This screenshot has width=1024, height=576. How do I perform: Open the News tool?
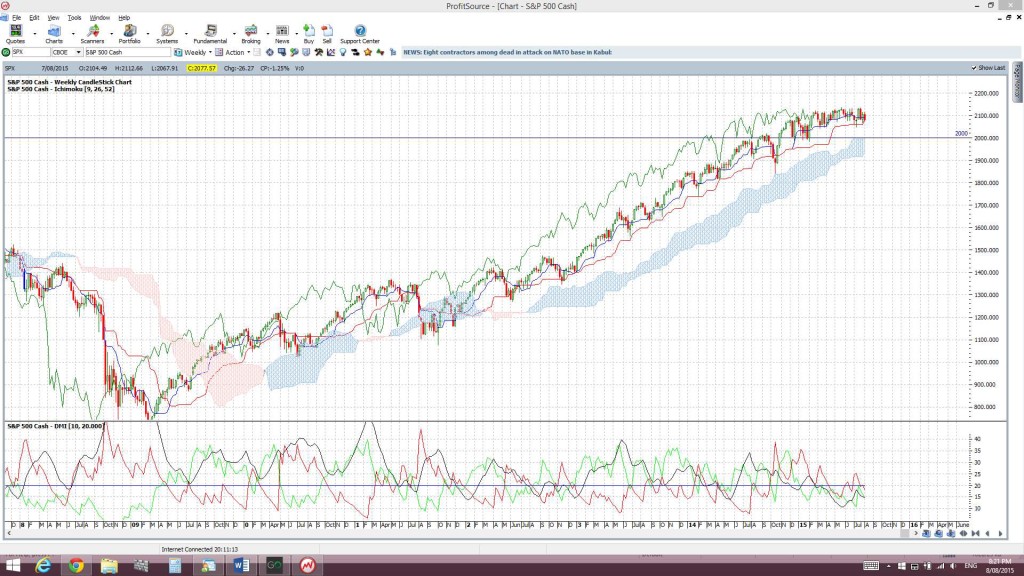coord(282,33)
